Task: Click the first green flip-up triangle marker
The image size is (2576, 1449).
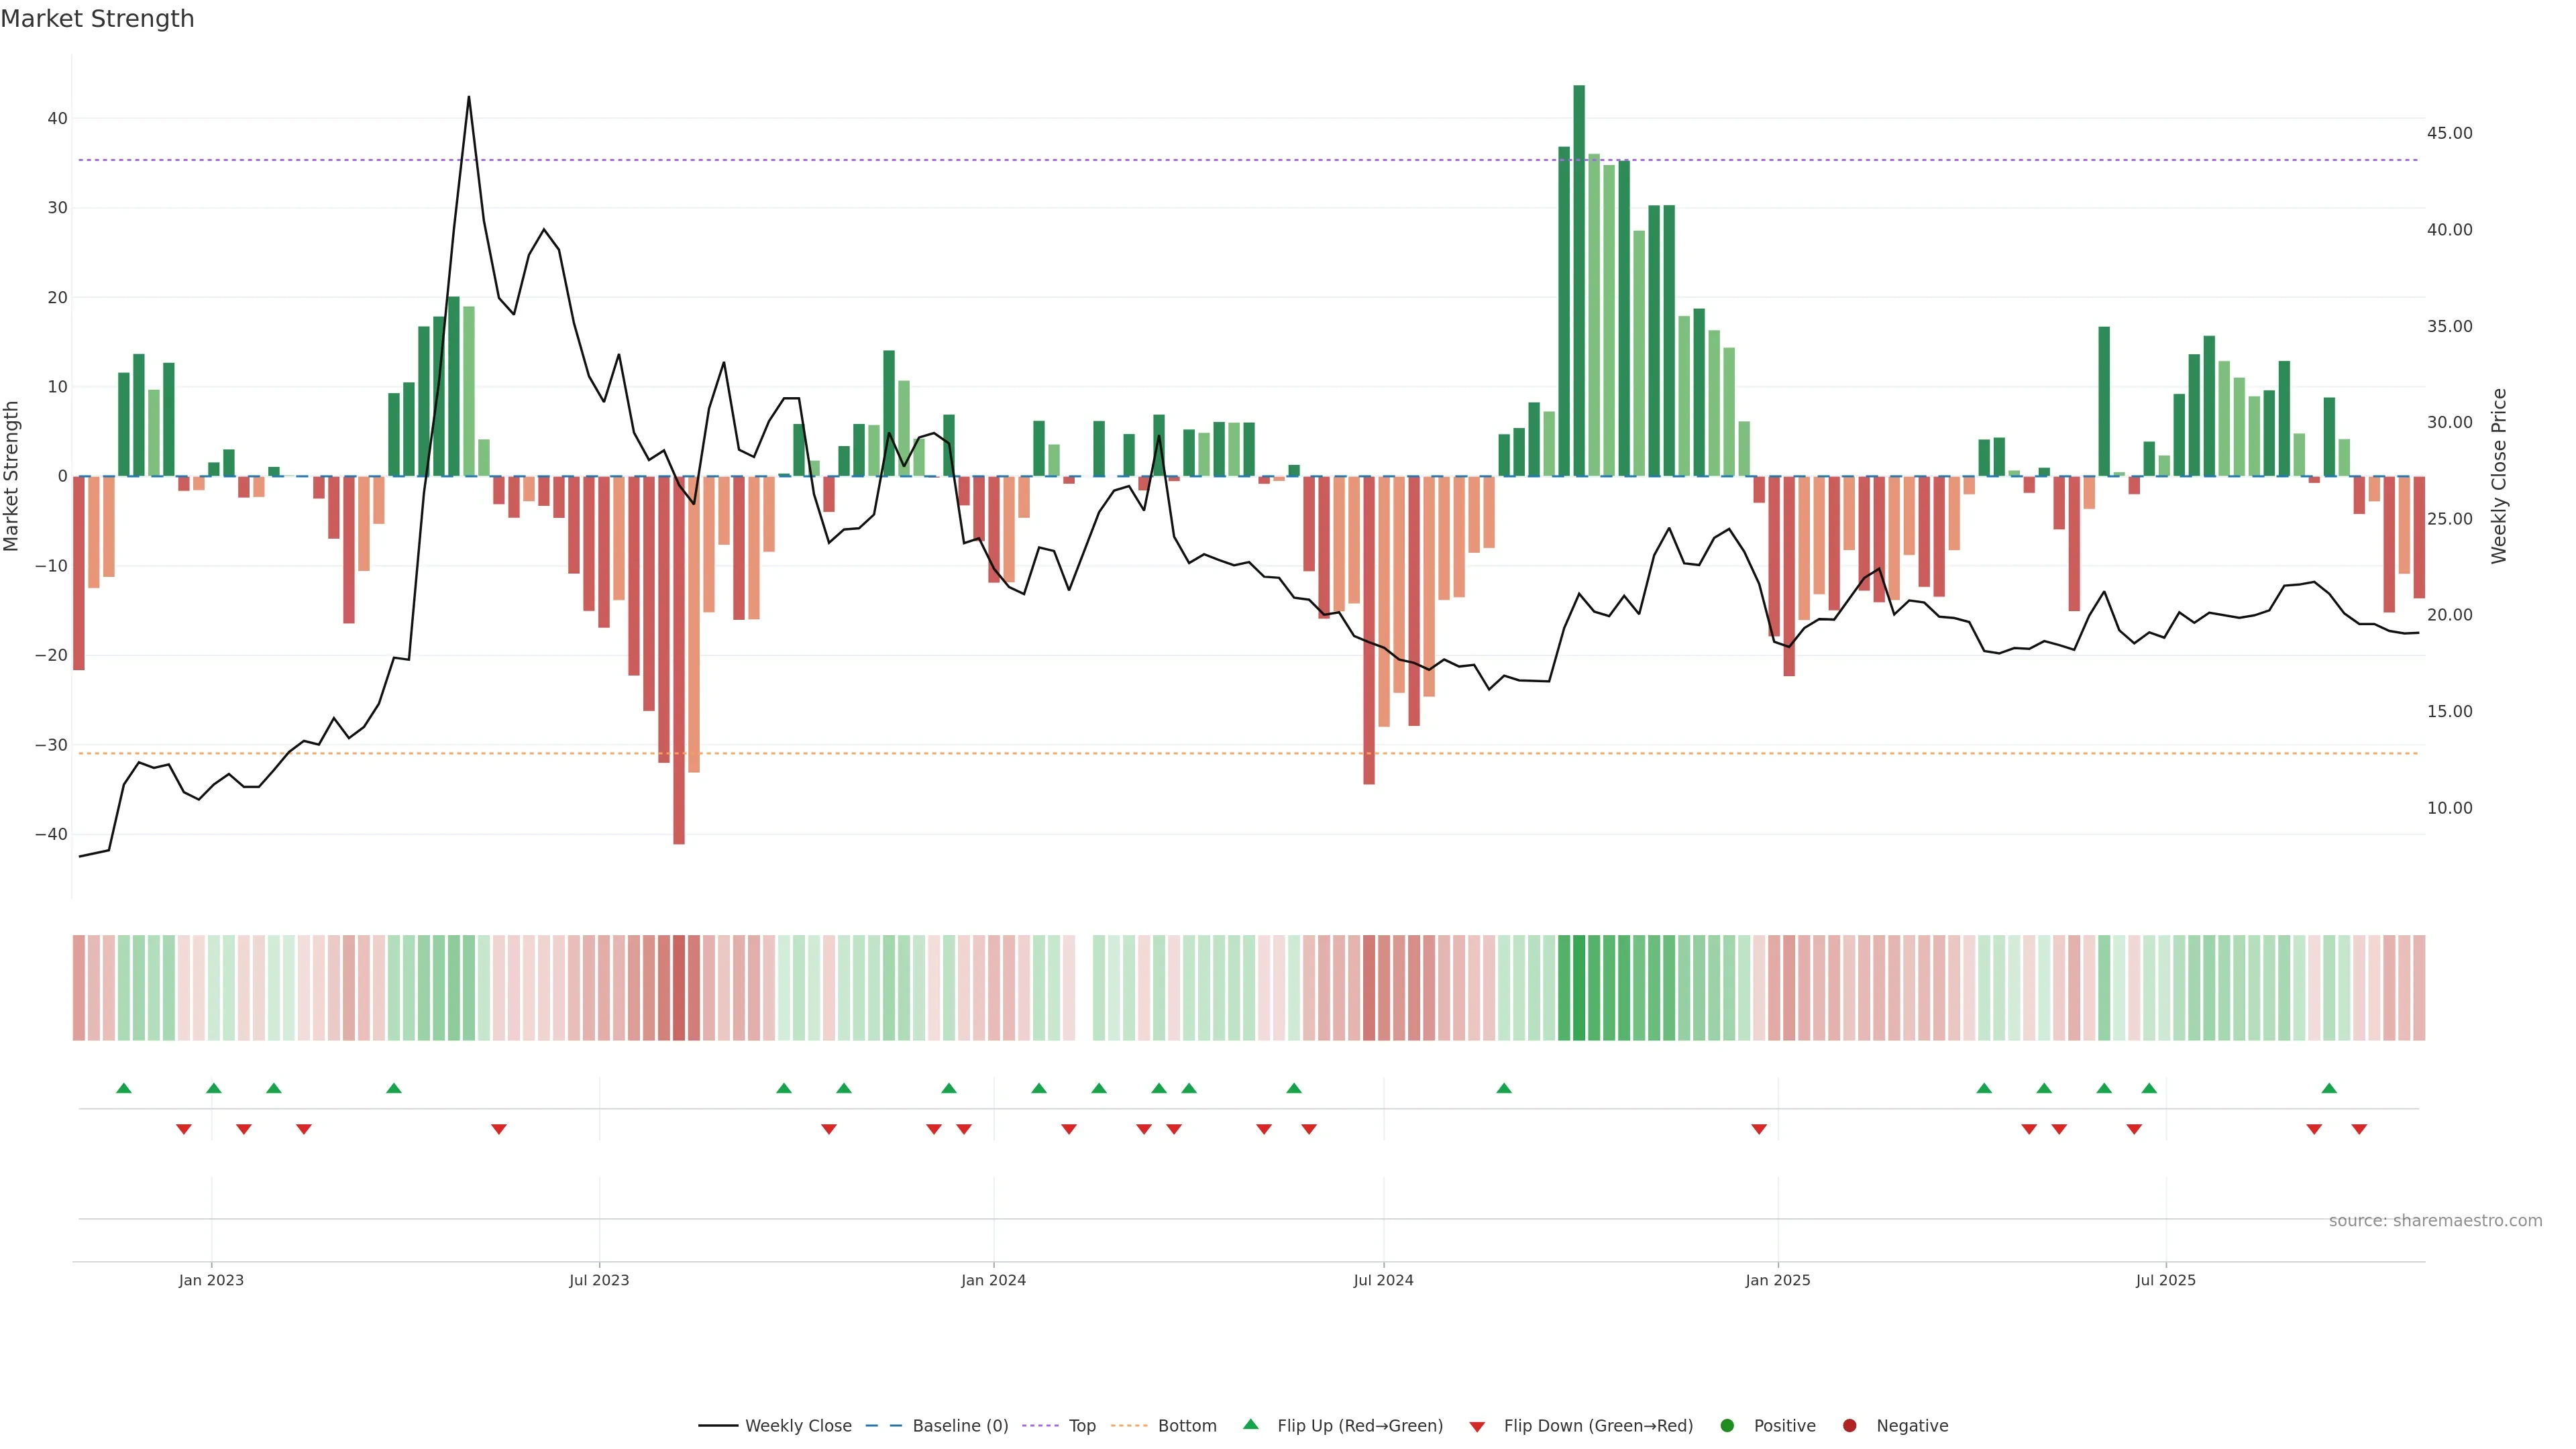Action: click(124, 1088)
